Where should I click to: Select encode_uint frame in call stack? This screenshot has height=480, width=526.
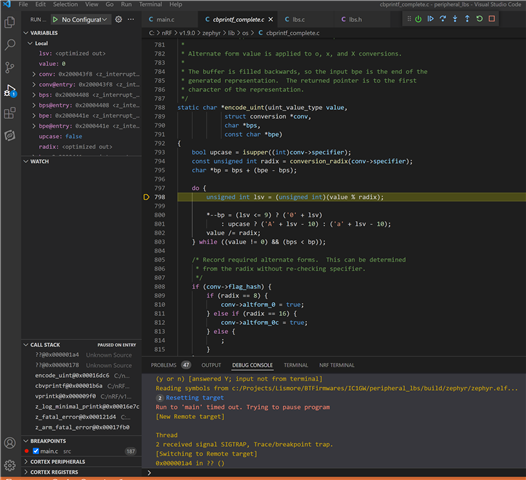coord(82,376)
